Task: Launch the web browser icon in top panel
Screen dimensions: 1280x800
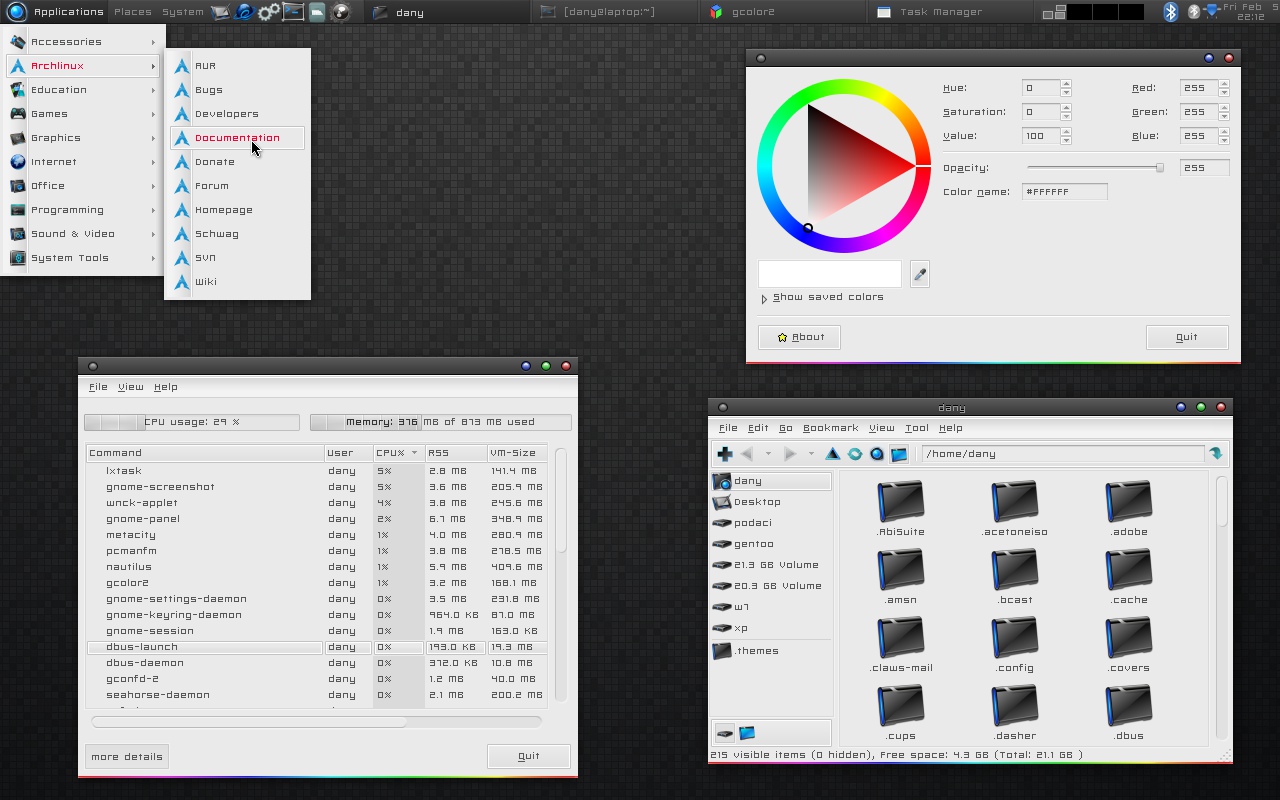Action: [x=244, y=12]
